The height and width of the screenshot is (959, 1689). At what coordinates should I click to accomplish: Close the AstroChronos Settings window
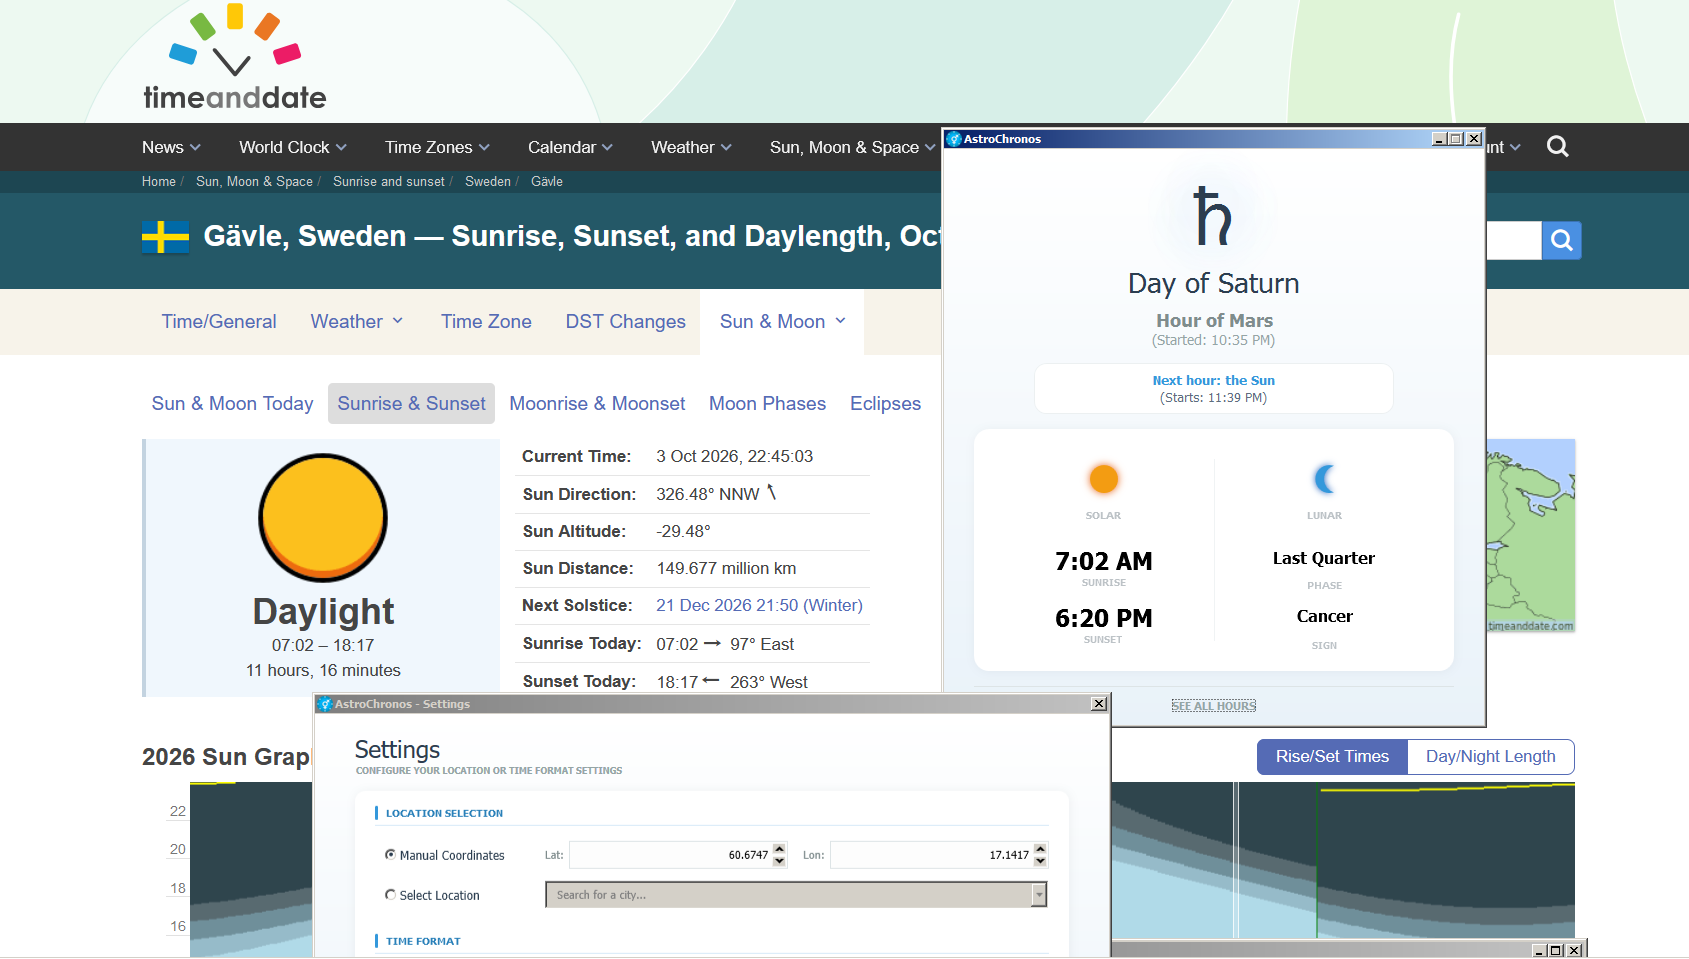[1099, 704]
